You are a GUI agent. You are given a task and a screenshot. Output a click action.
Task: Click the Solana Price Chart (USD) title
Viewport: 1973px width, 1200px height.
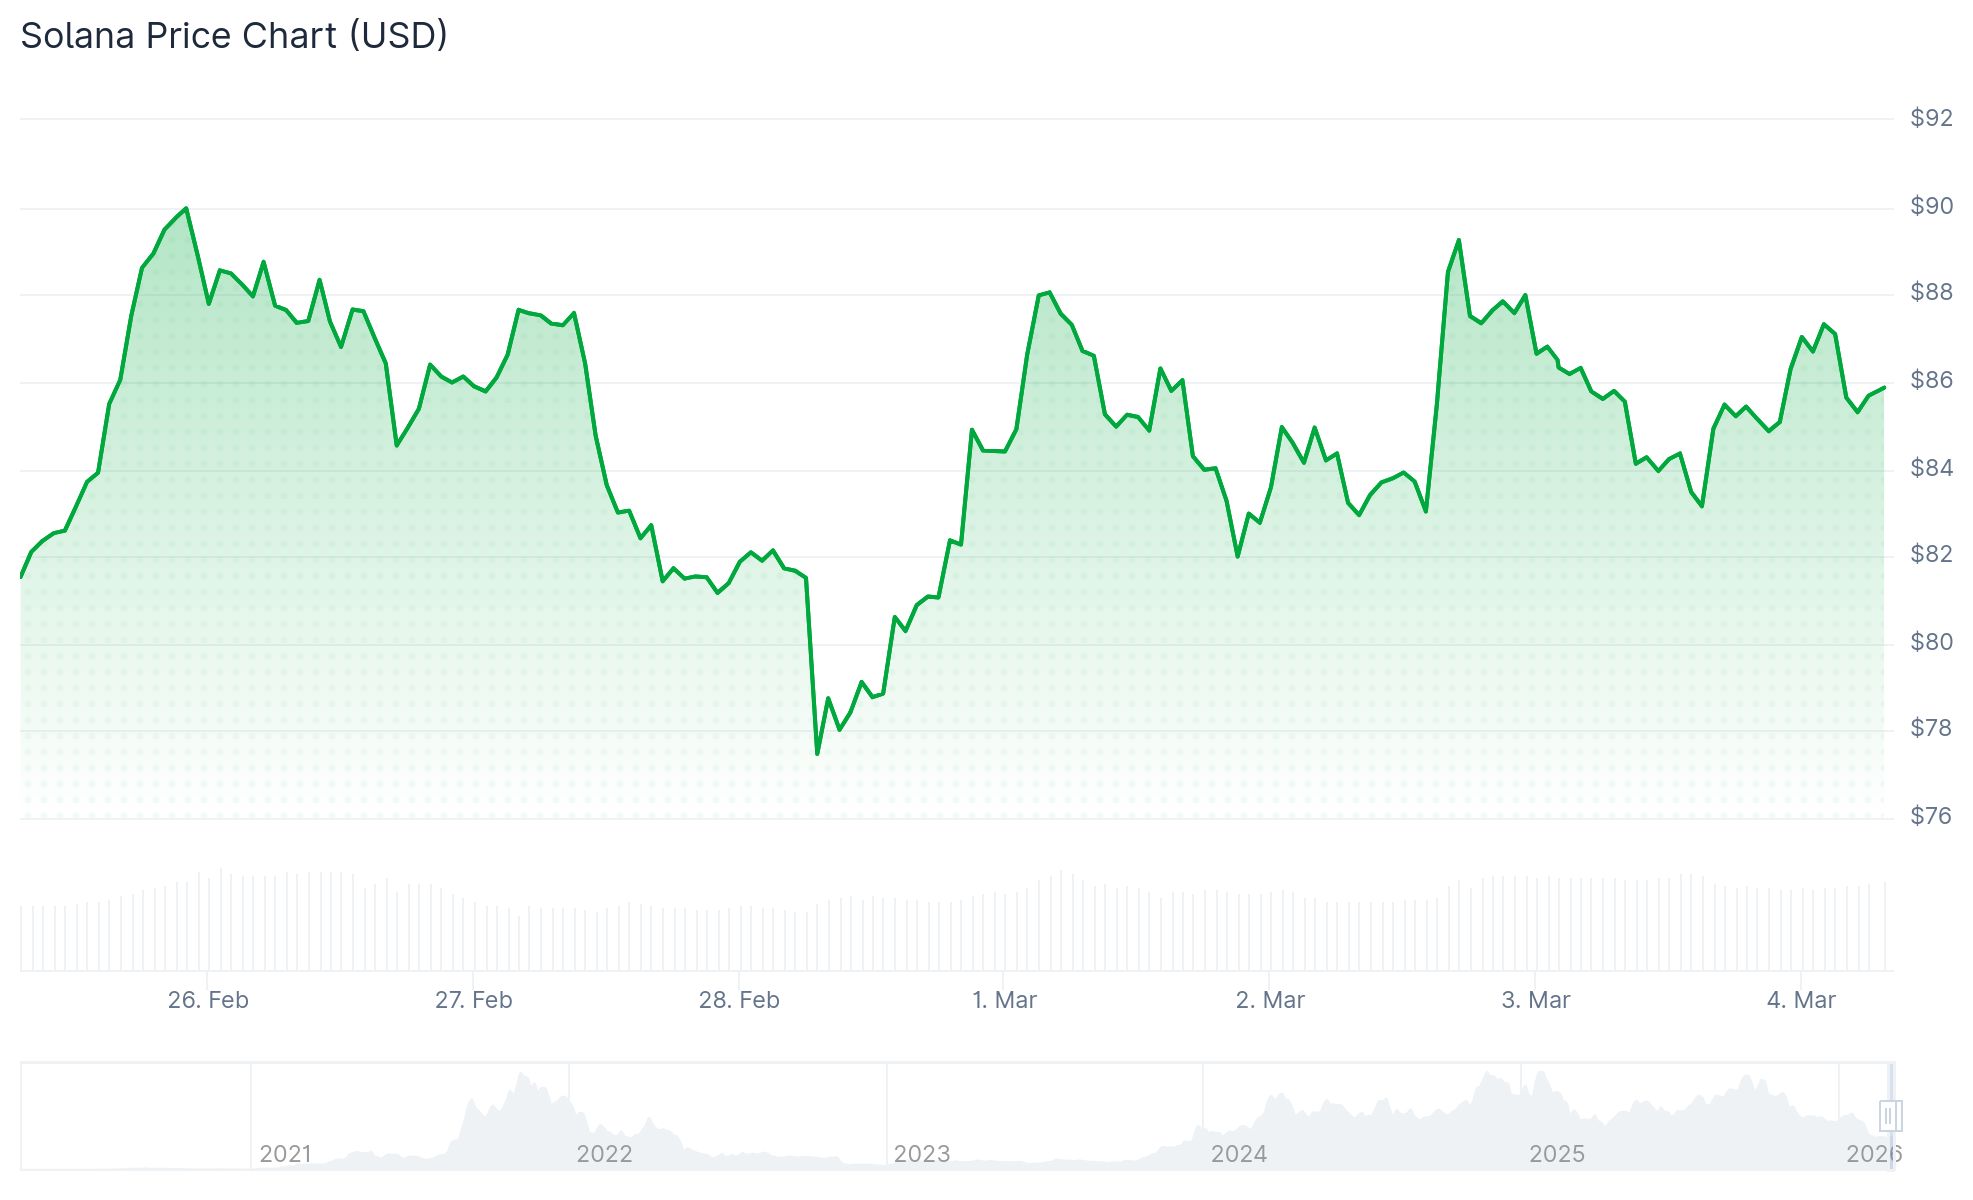click(x=234, y=36)
